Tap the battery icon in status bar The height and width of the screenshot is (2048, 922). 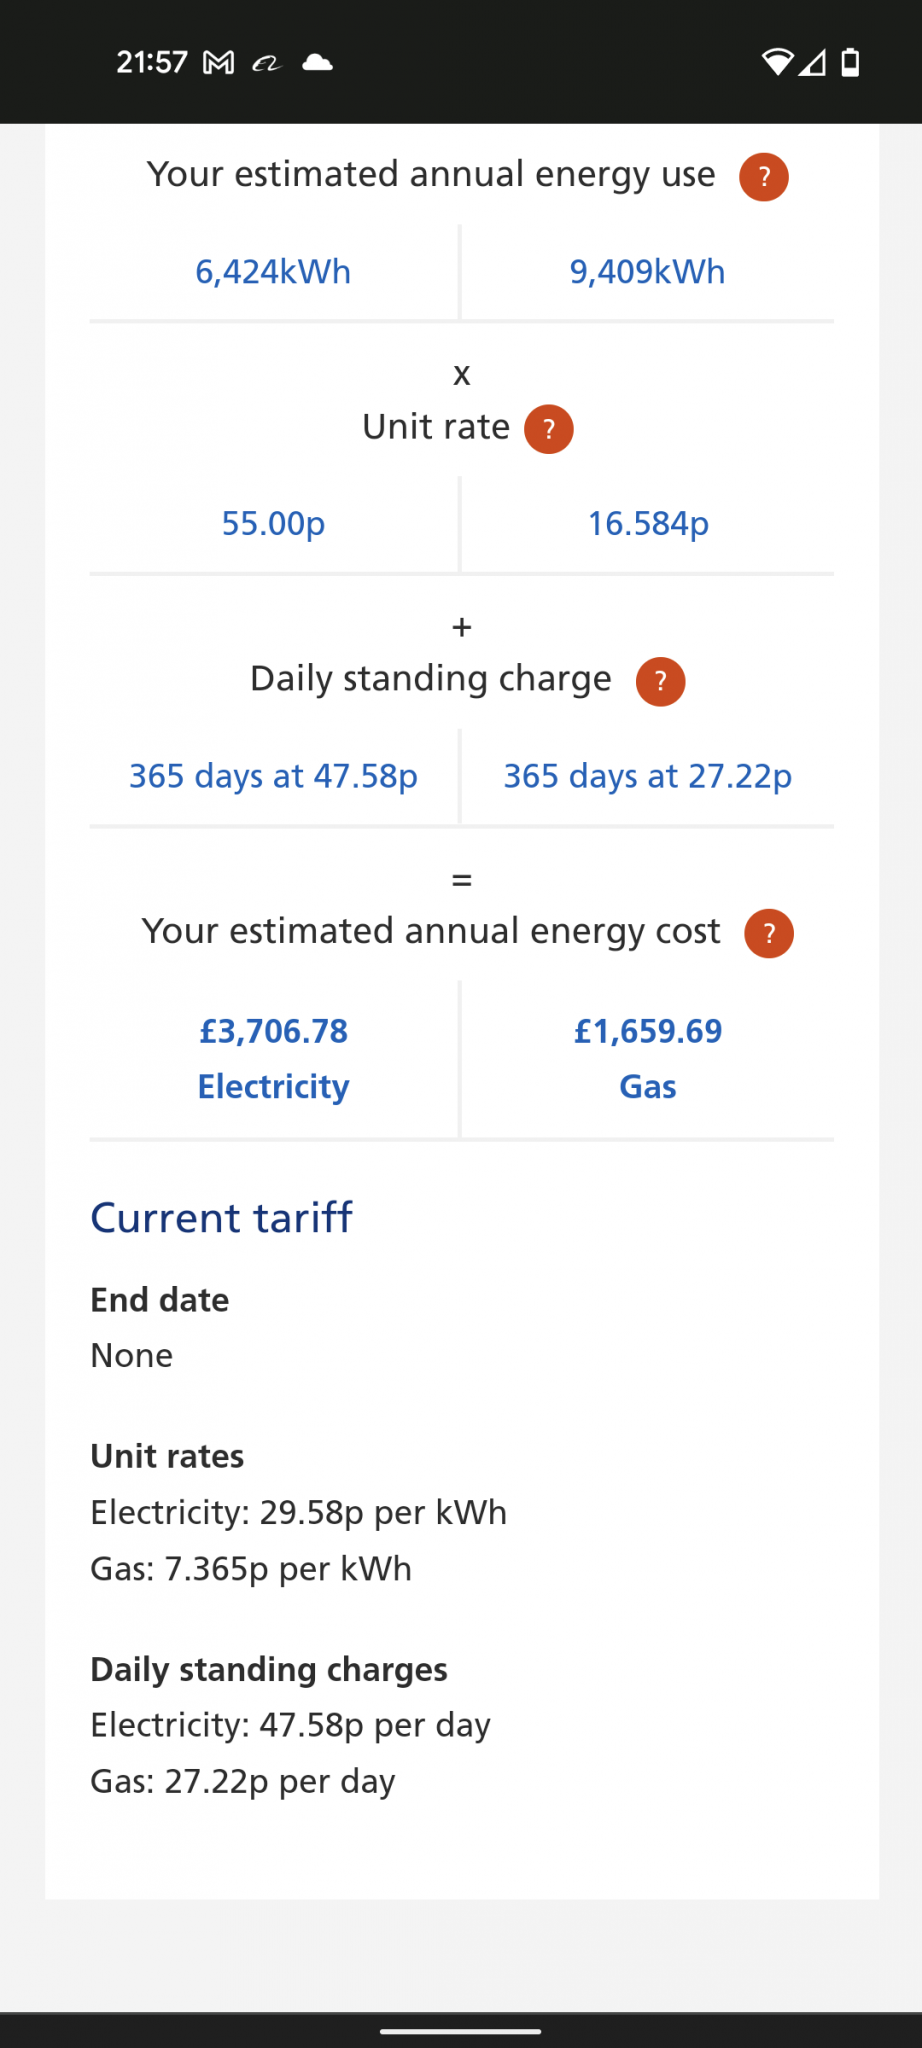(850, 63)
